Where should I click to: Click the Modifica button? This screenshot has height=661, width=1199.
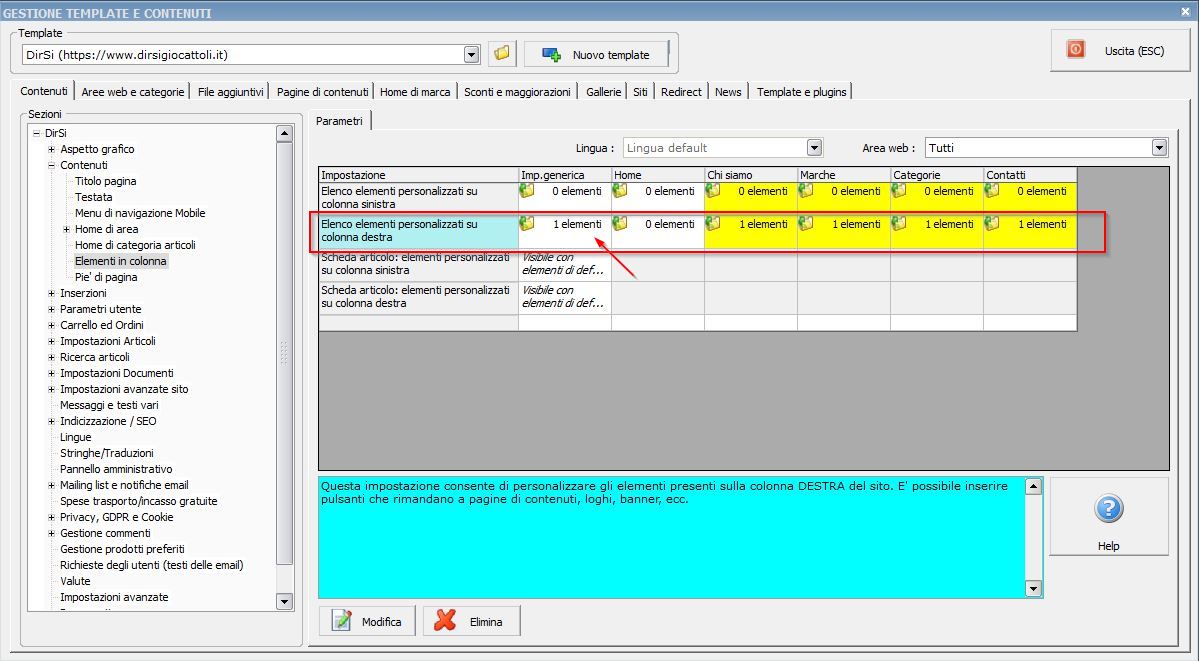click(367, 621)
